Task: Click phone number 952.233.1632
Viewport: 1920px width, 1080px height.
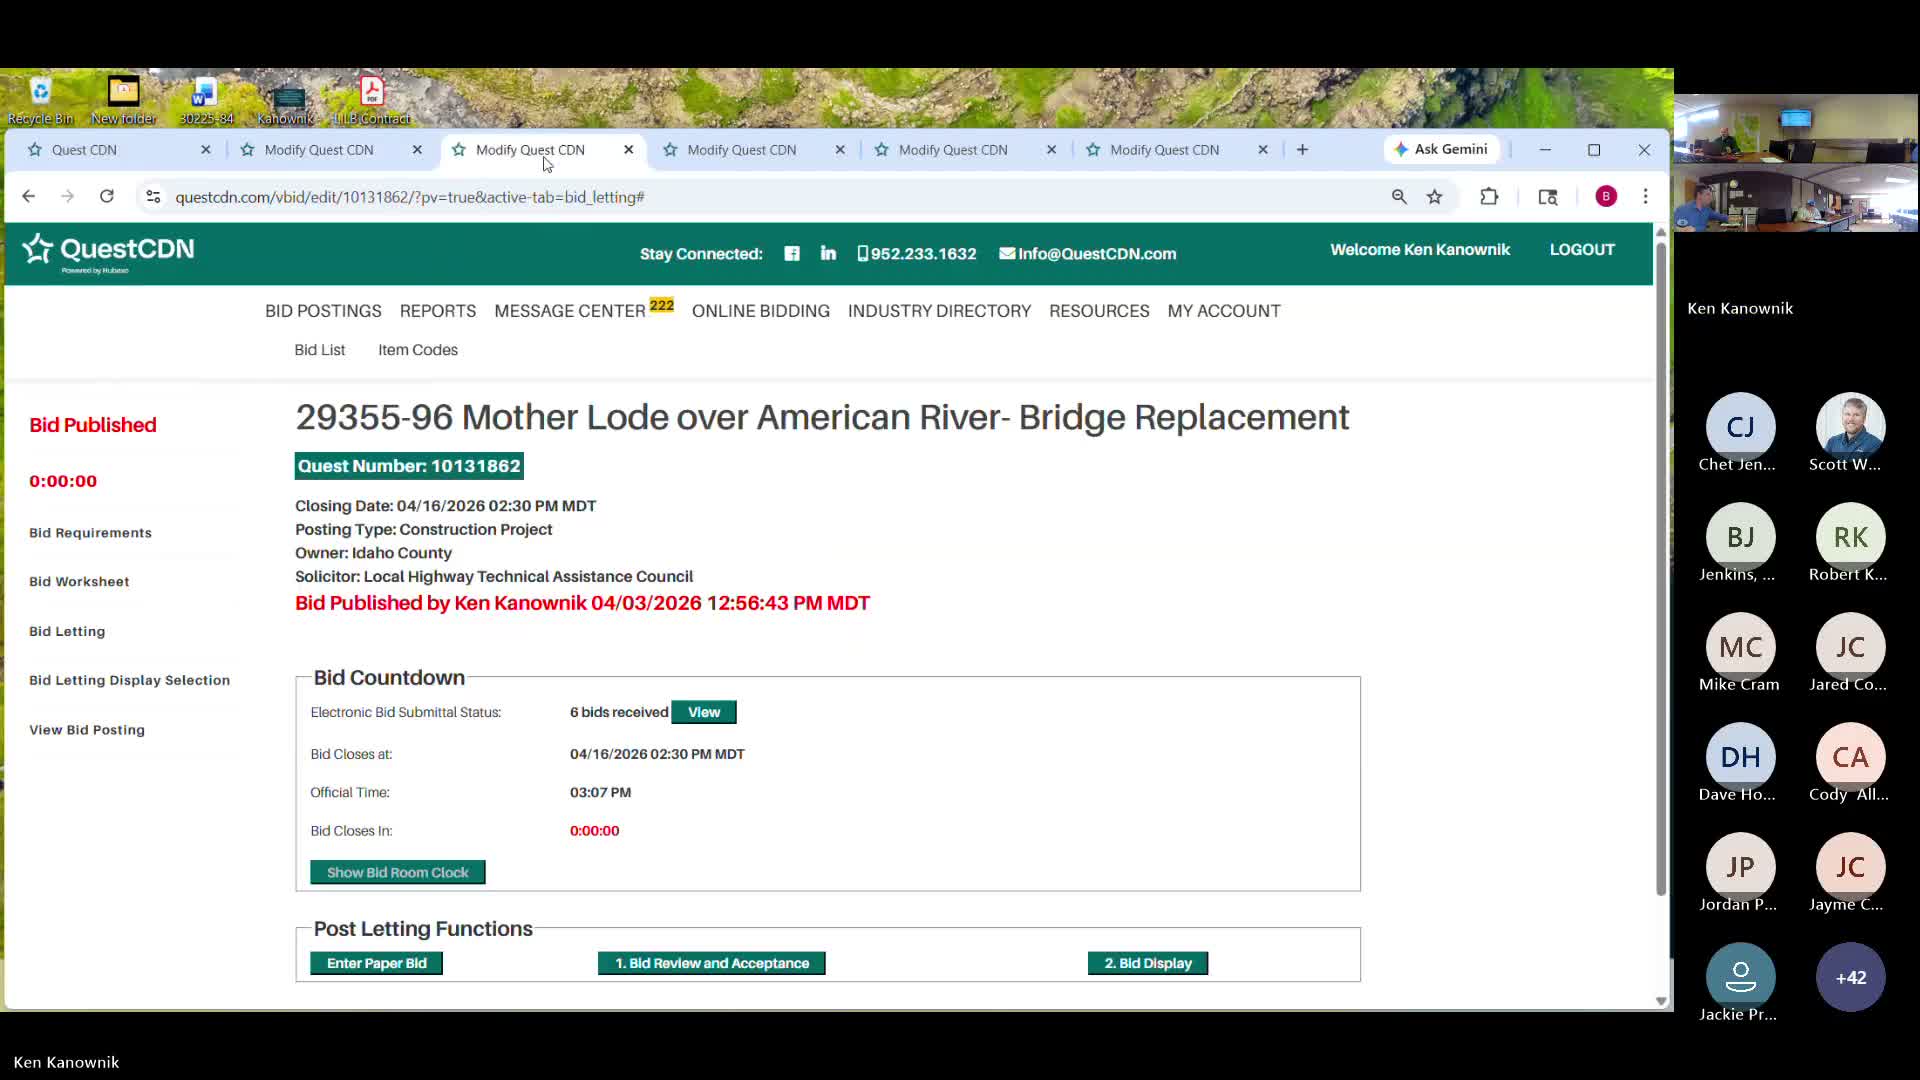Action: pyautogui.click(x=917, y=254)
